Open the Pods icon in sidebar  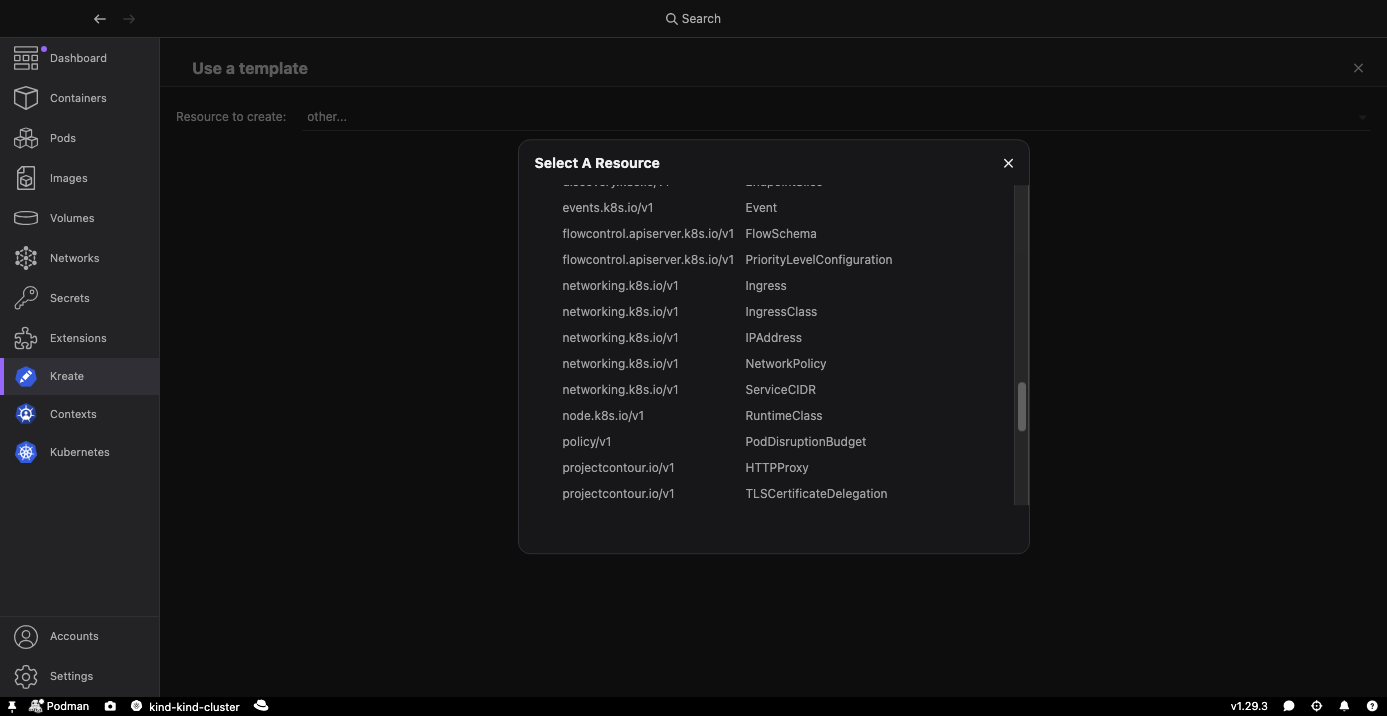pos(26,138)
